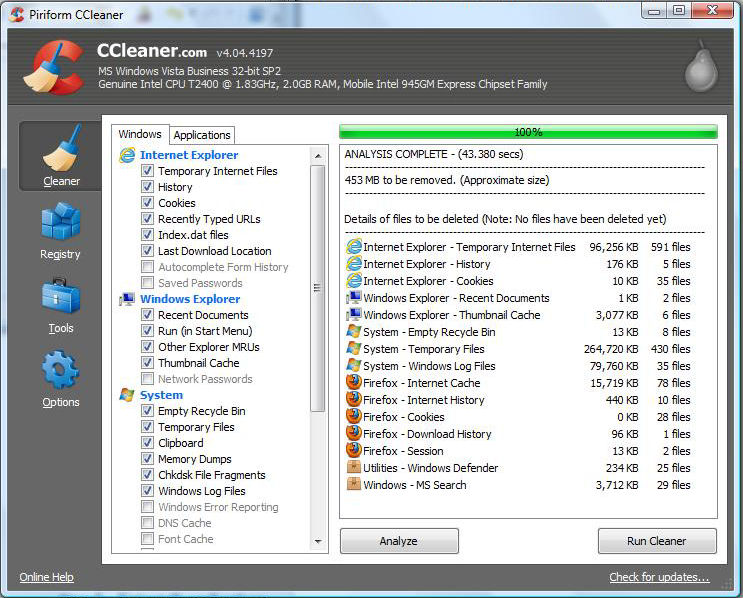Click the Internet Explorer section header icon

tap(127, 155)
